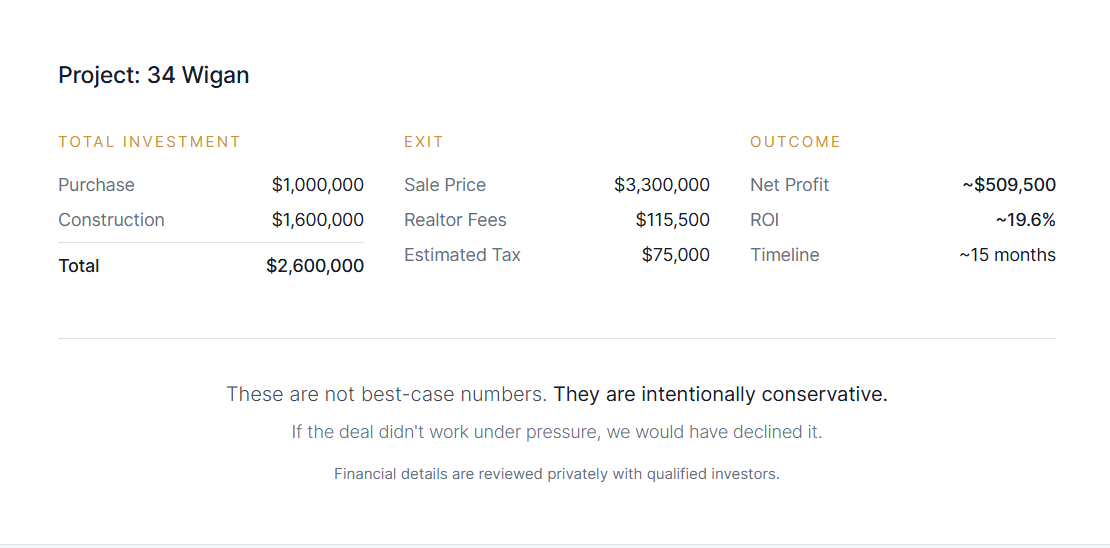Viewport: 1110px width, 548px height.
Task: Click the Total value $2,600,000
Action: pos(314,266)
